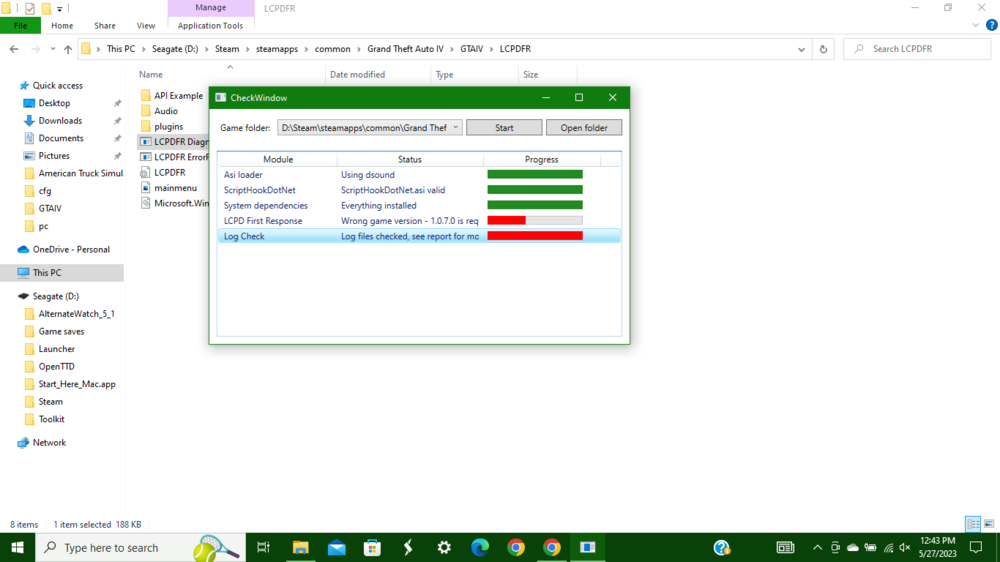Open recent locations dropdown arrow
The image size is (1000, 562).
click(52, 49)
